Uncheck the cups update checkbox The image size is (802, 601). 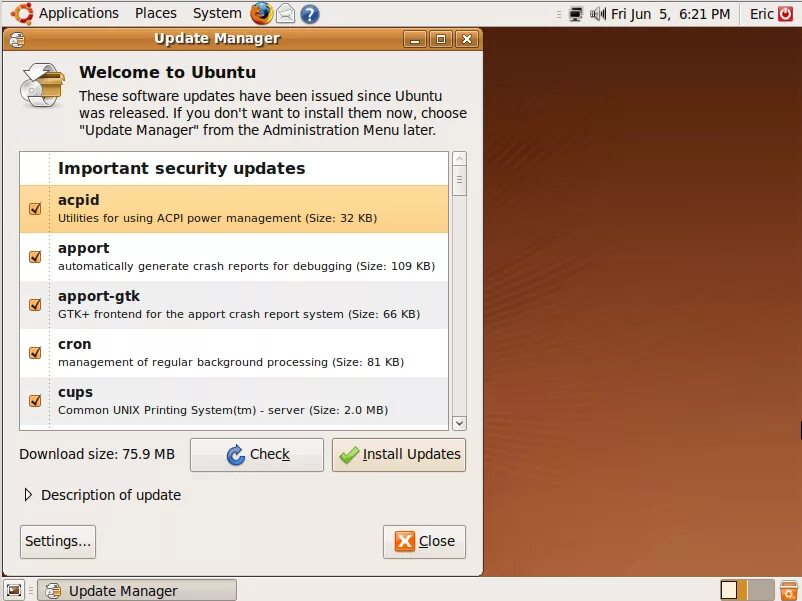(35, 400)
